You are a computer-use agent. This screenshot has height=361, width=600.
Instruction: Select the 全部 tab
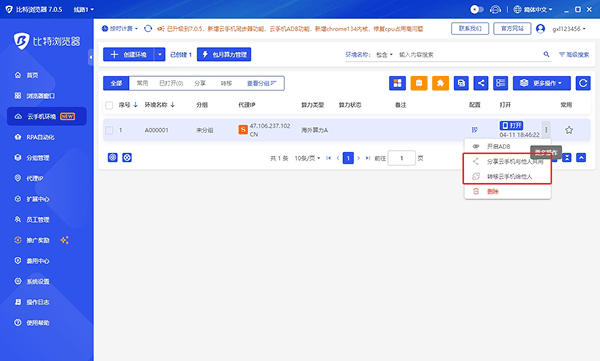pos(116,83)
